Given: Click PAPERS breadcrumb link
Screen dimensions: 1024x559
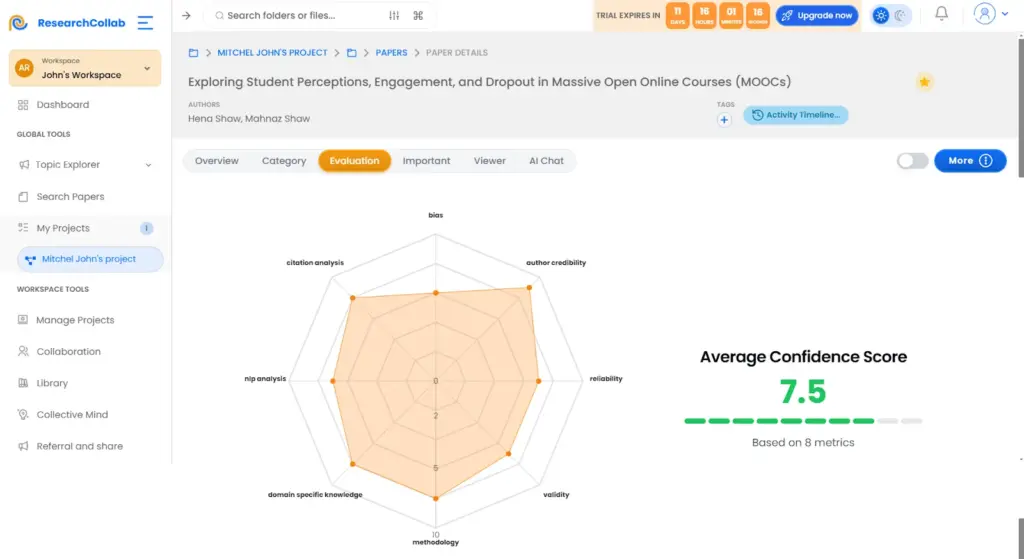Looking at the screenshot, I should [x=391, y=53].
